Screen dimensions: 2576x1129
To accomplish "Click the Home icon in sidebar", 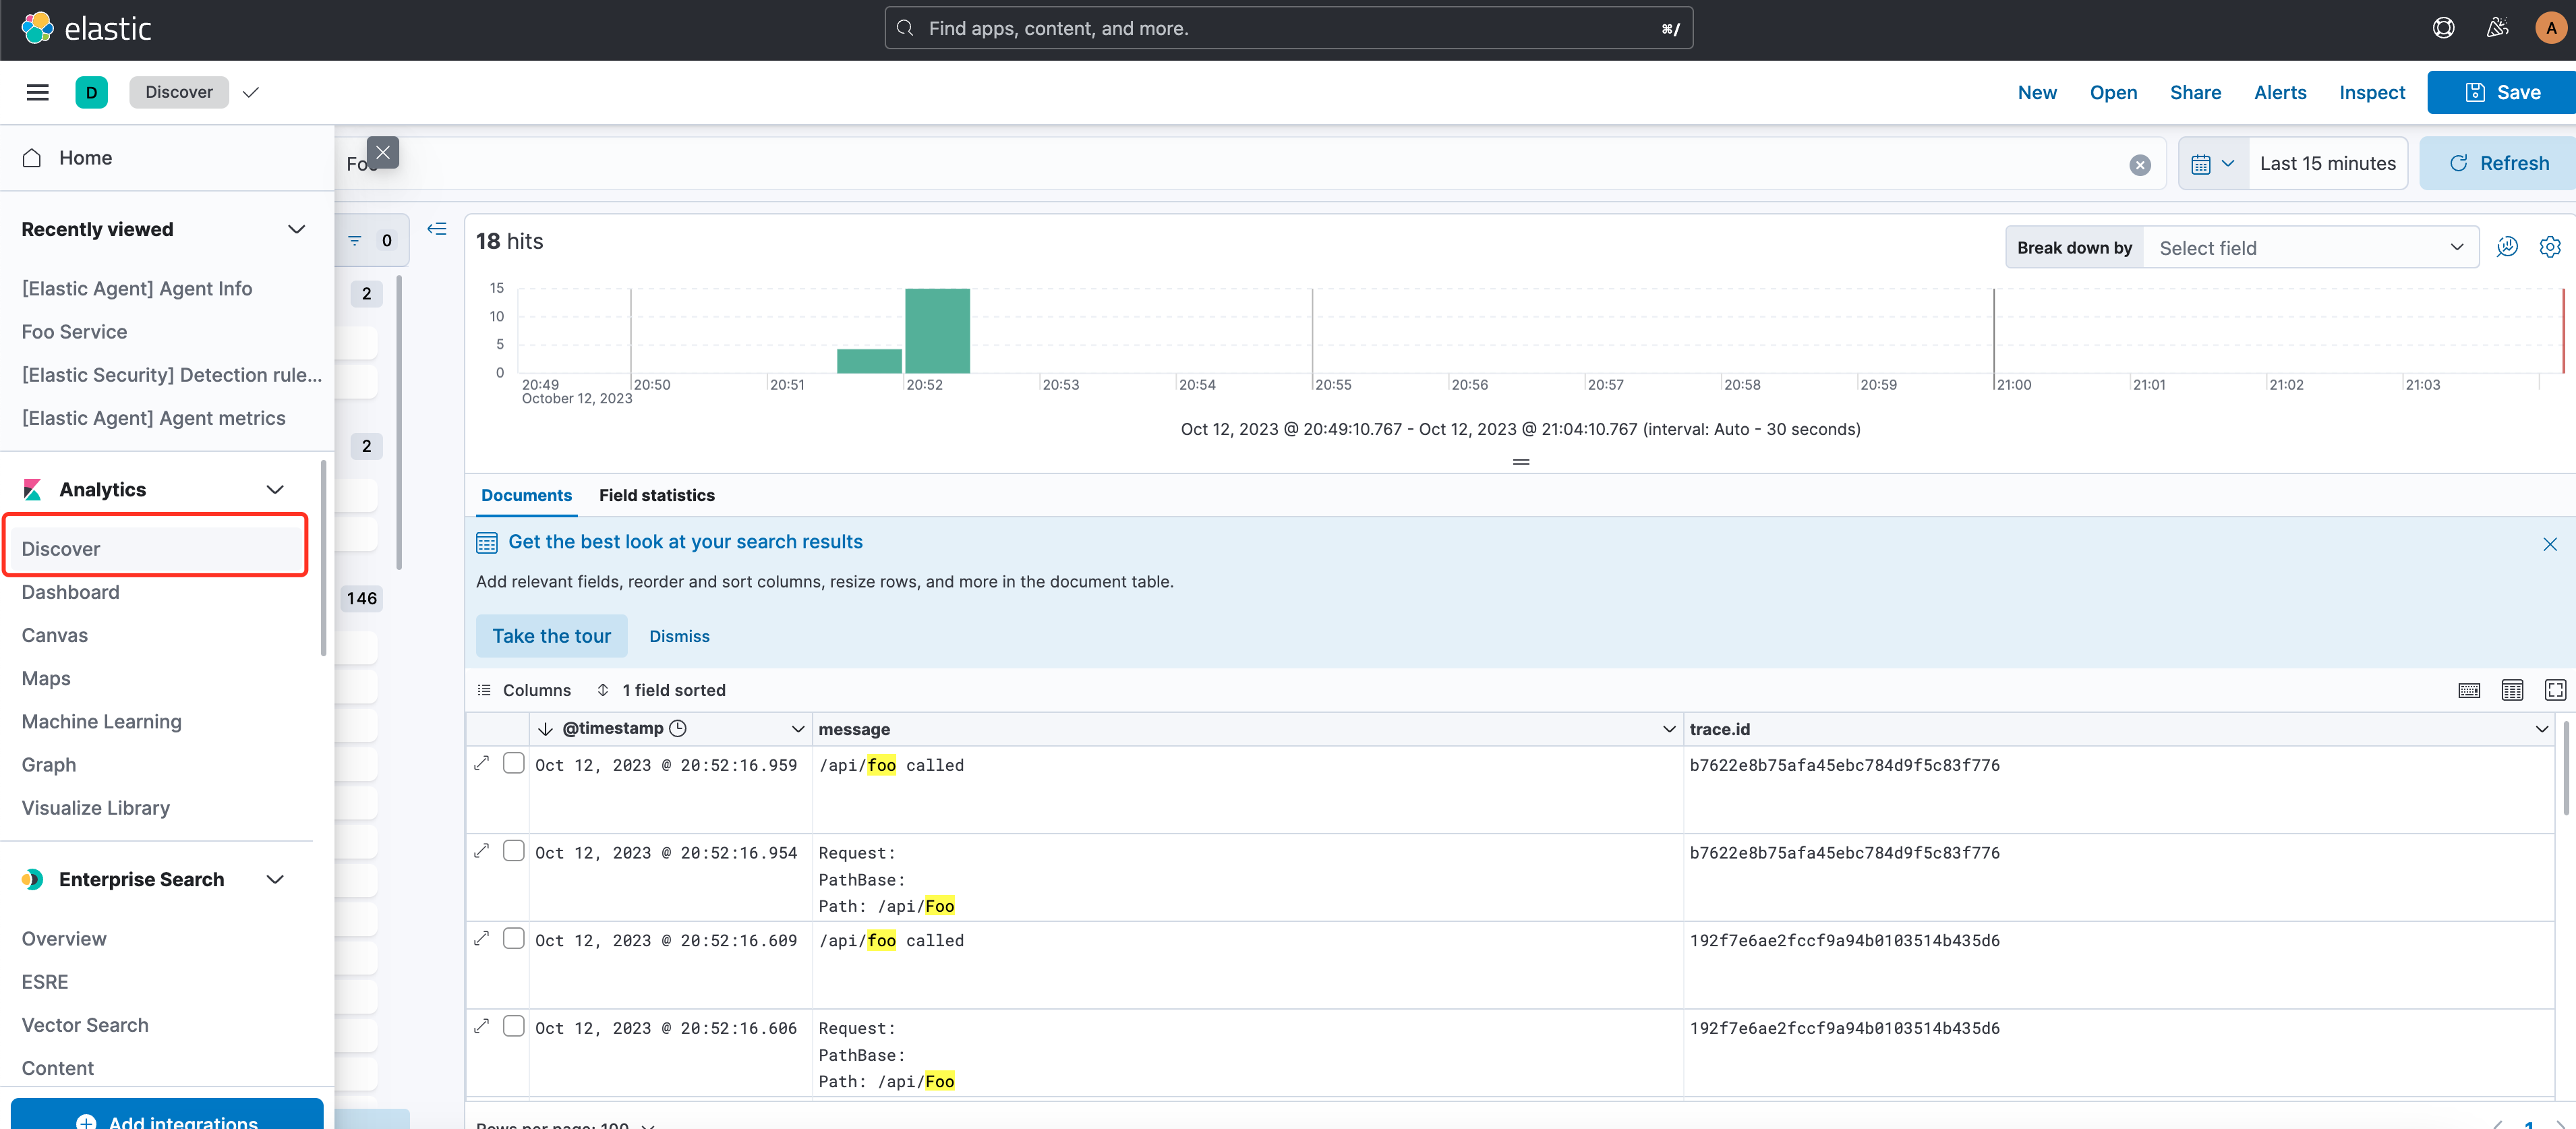I will [32, 158].
